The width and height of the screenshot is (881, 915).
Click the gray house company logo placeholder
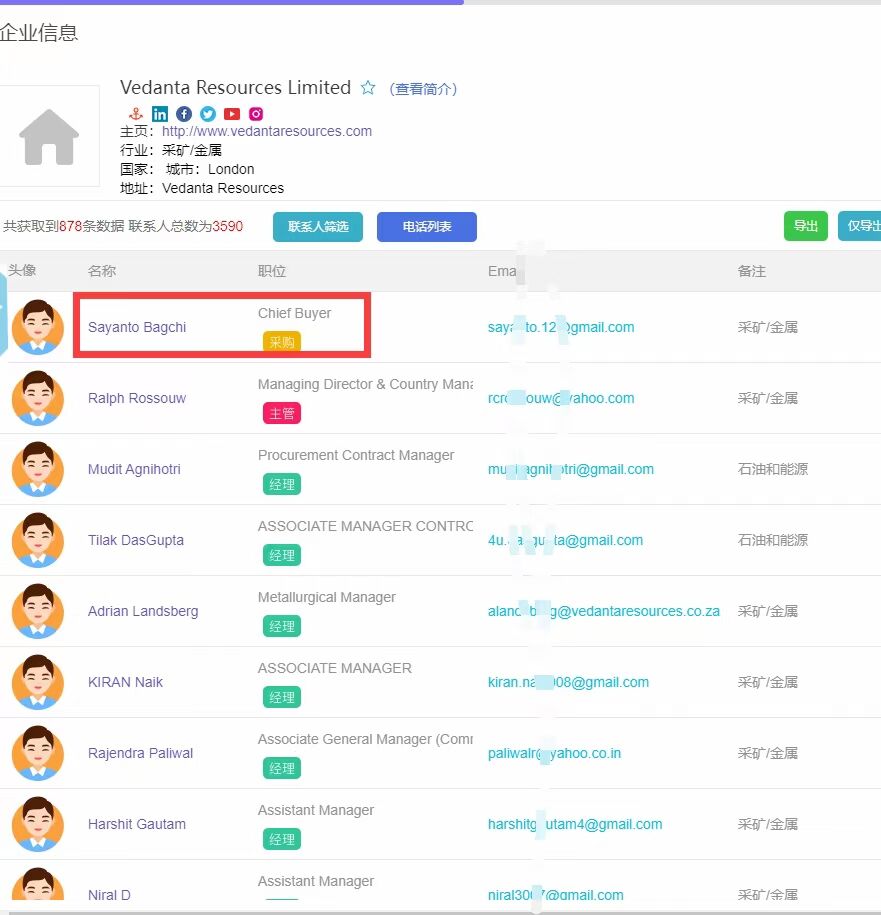pyautogui.click(x=50, y=136)
